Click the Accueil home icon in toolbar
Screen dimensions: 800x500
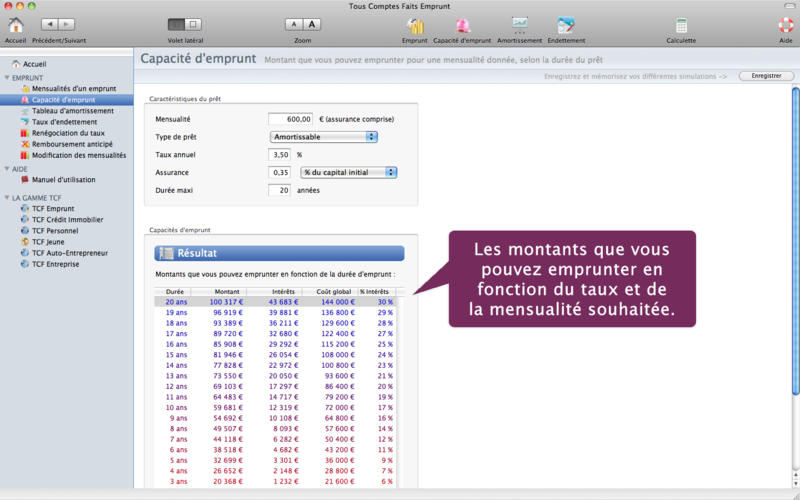16,25
